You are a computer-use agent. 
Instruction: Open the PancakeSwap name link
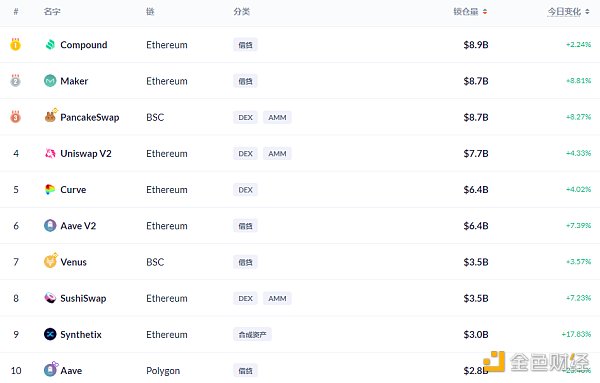click(x=90, y=117)
